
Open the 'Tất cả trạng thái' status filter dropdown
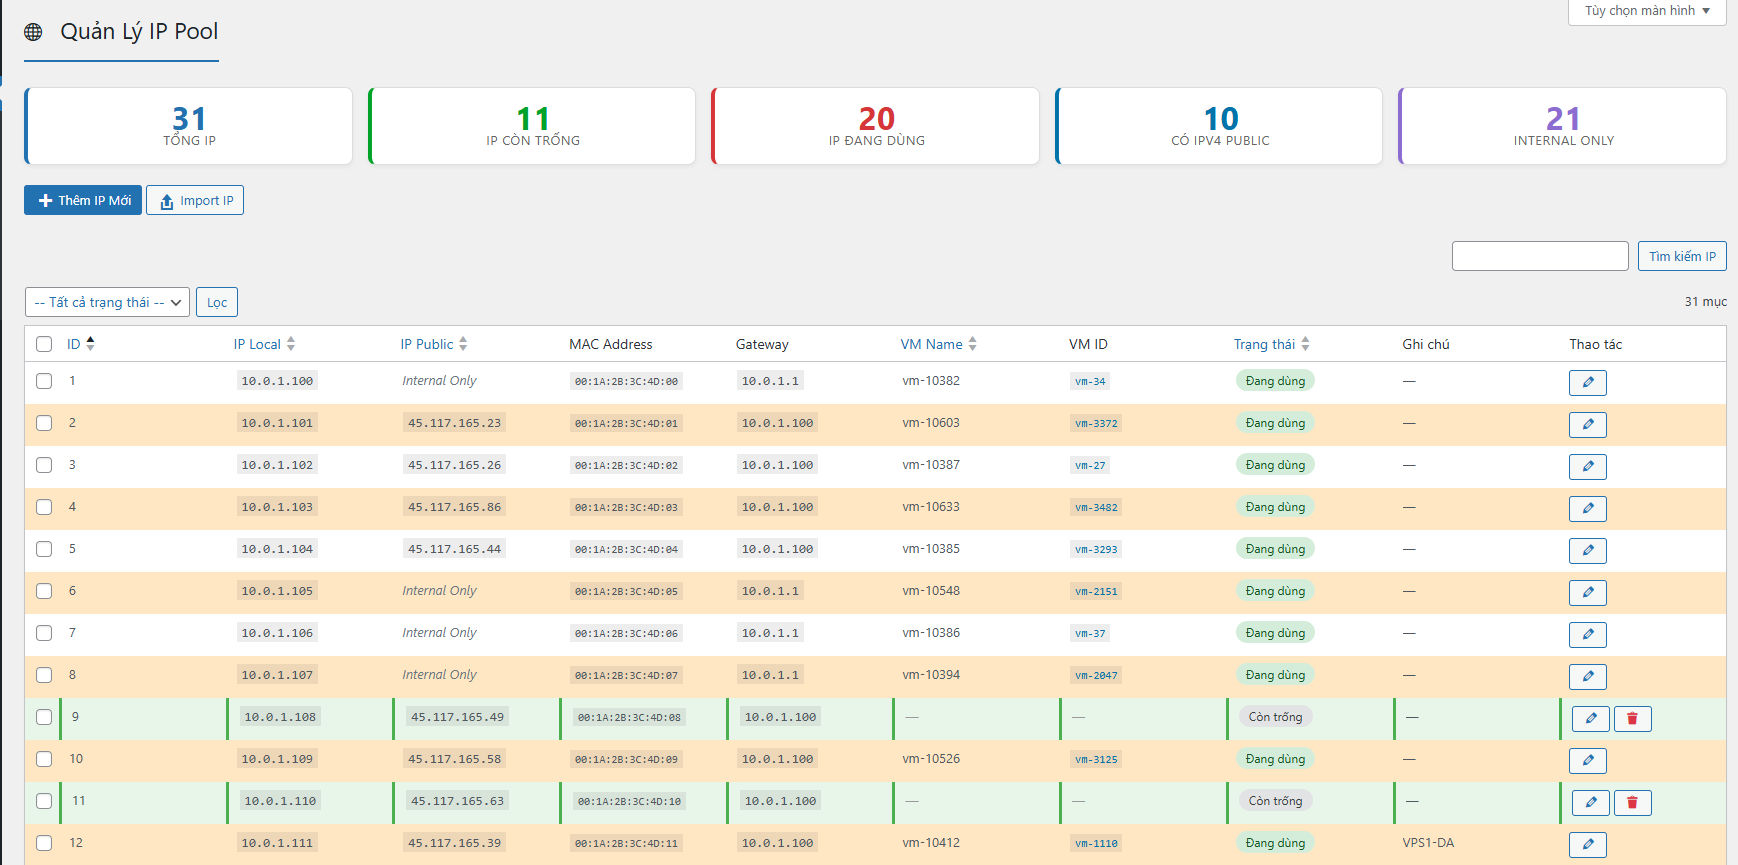click(x=107, y=302)
